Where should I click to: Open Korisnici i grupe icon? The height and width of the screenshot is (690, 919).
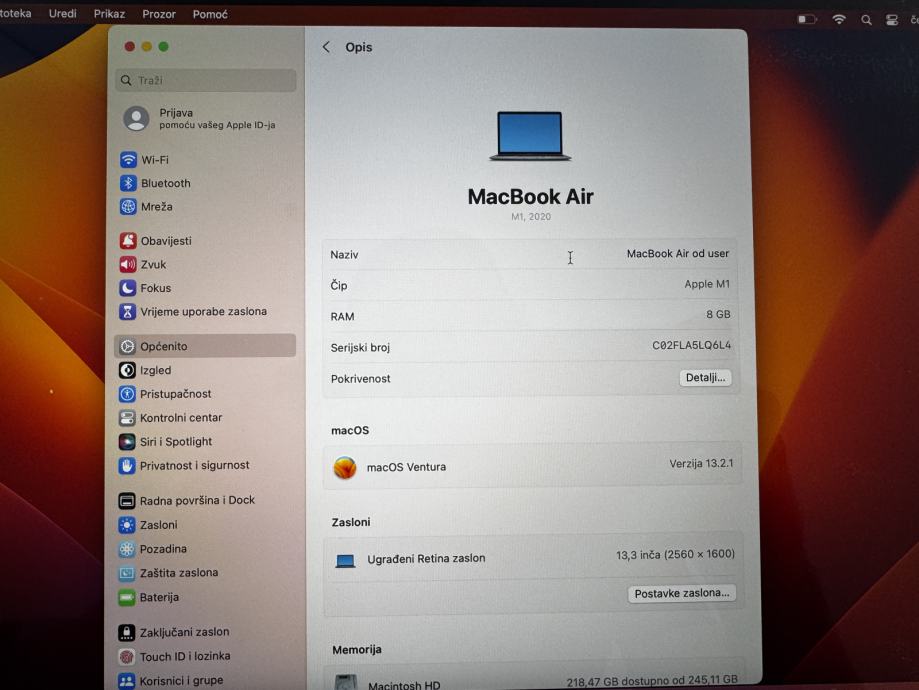coord(127,681)
